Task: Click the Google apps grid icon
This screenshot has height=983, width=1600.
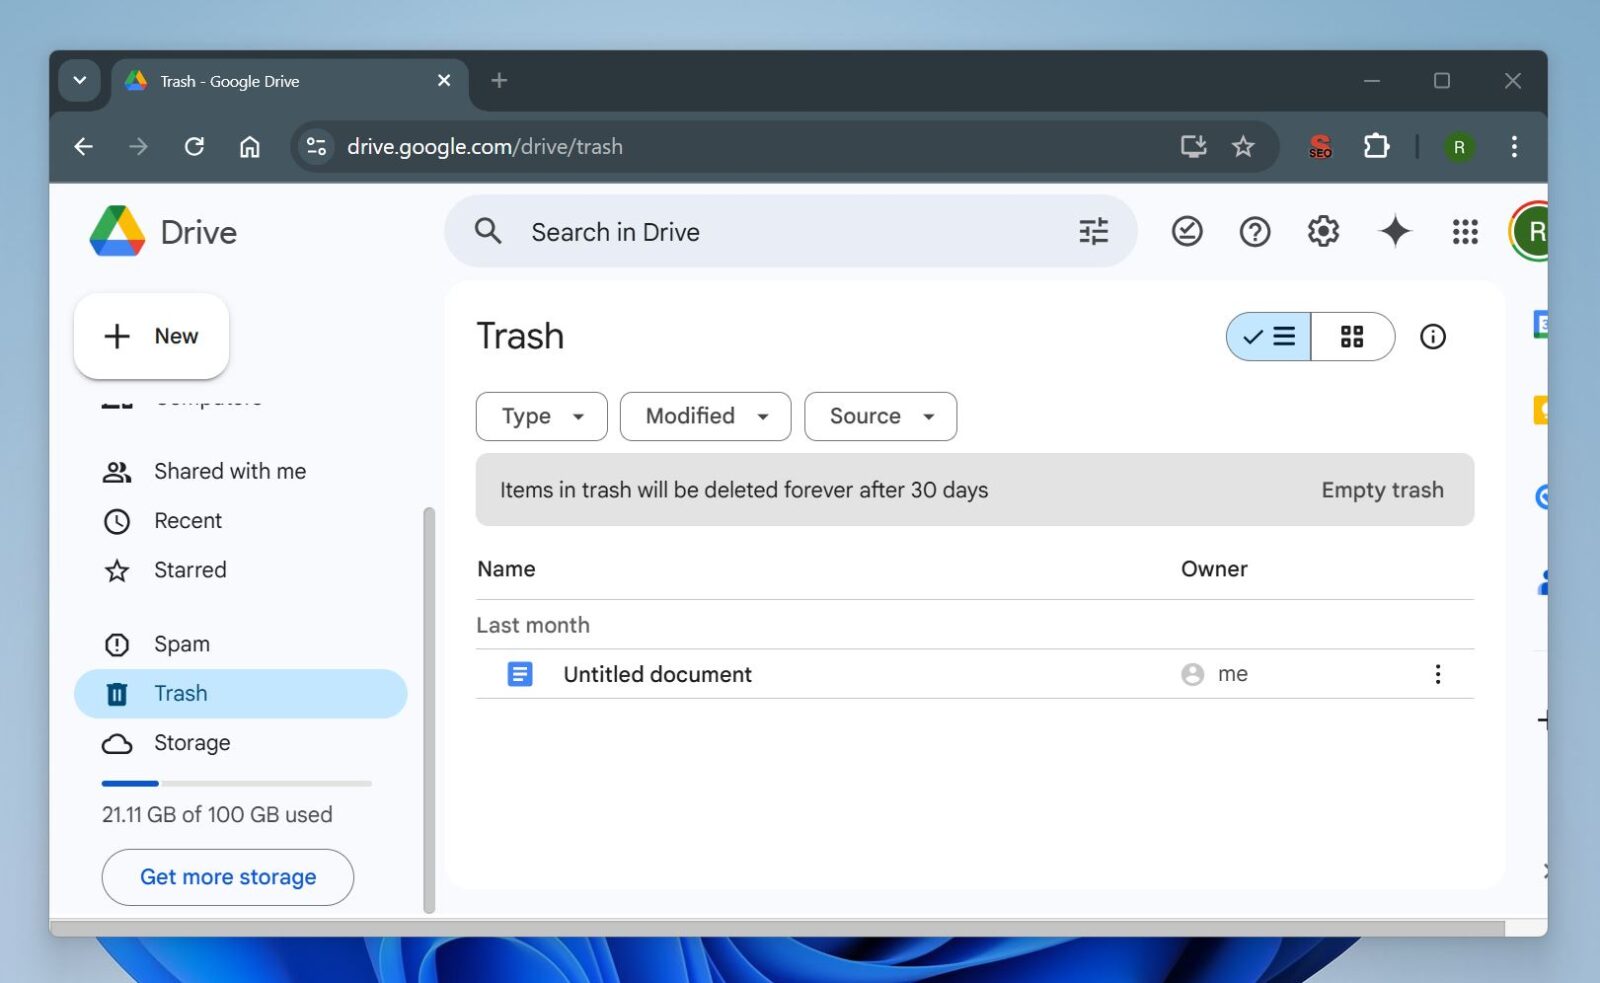Action: click(1464, 231)
